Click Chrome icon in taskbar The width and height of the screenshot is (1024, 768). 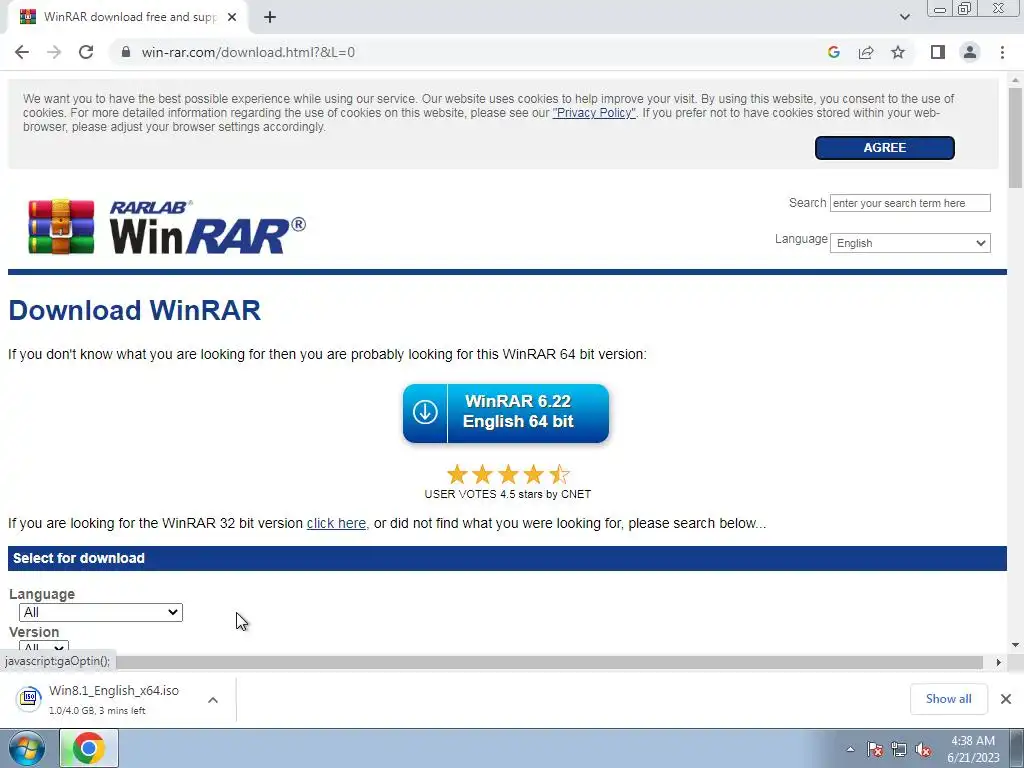coord(89,748)
